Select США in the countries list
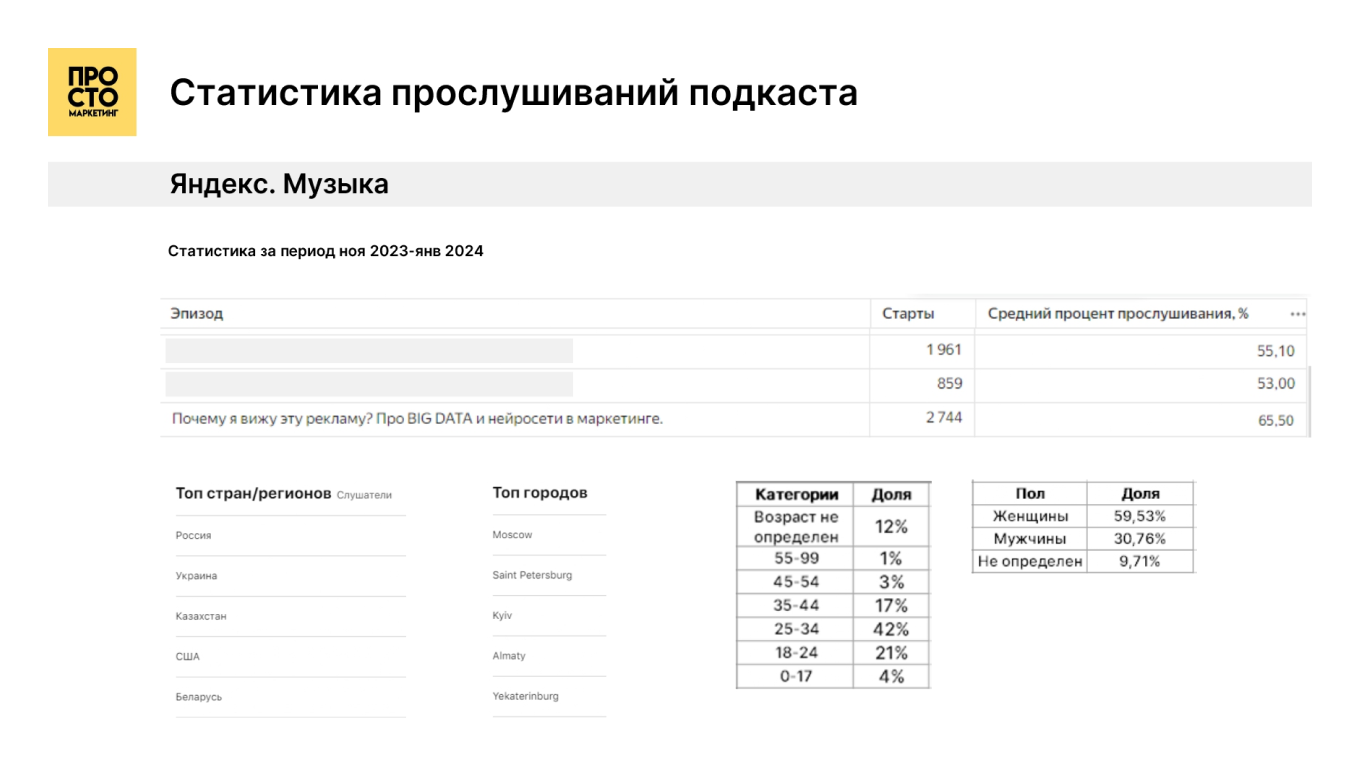This screenshot has width=1360, height=766. tap(187, 657)
